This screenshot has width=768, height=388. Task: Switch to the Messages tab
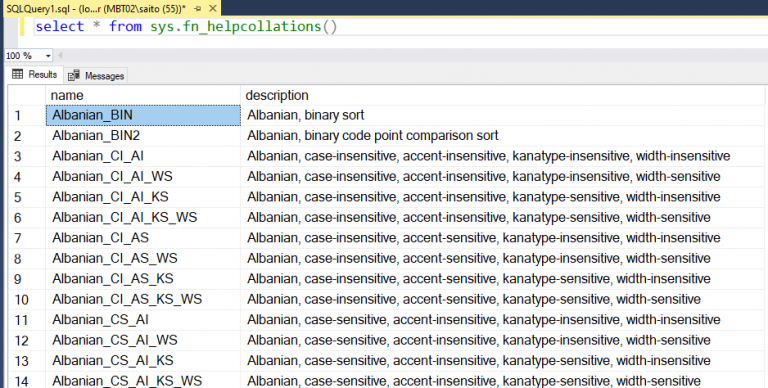pyautogui.click(x=96, y=75)
